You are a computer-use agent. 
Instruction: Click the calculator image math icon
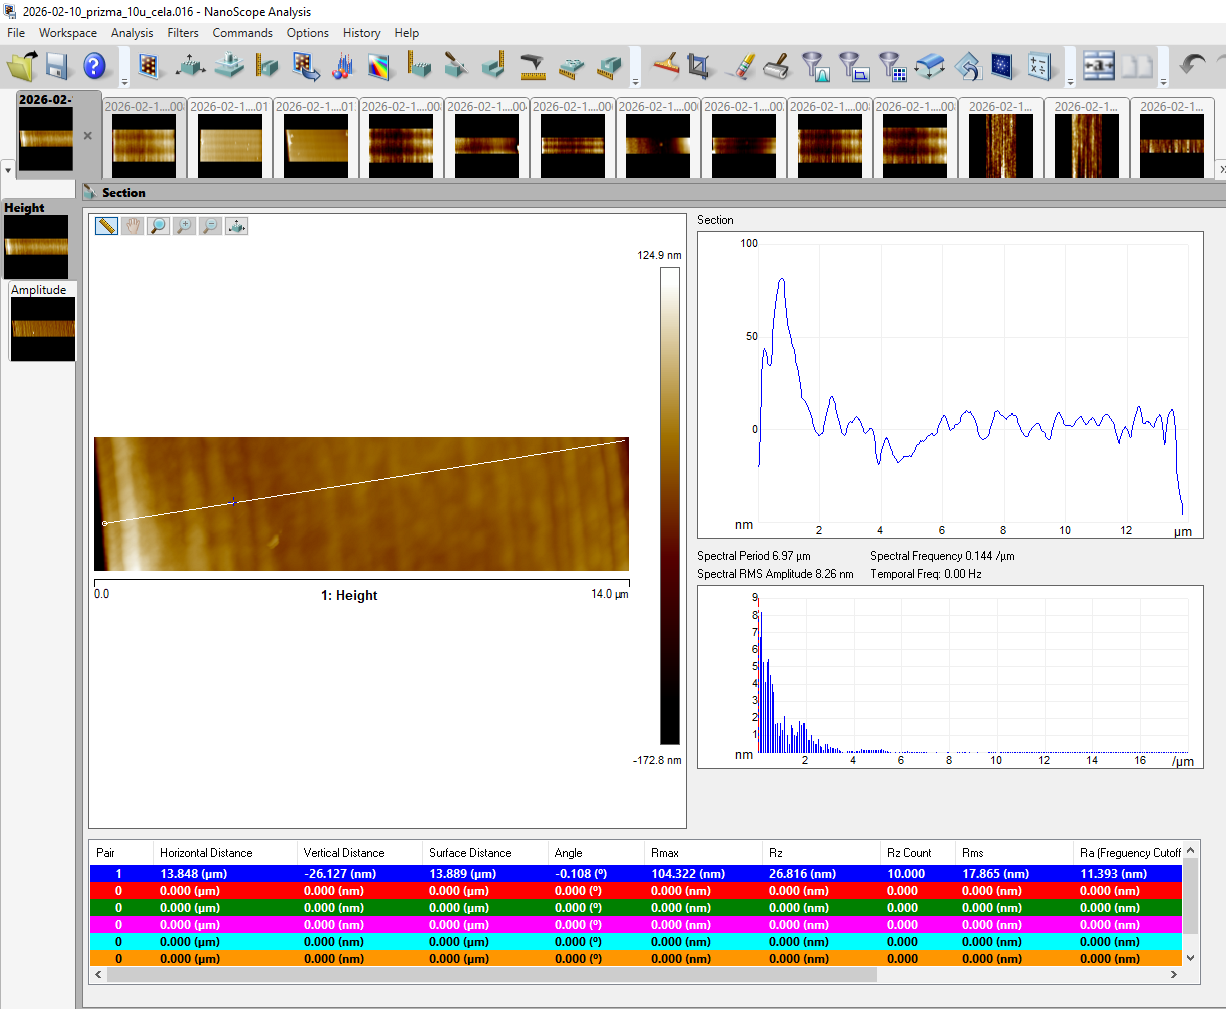click(1039, 67)
